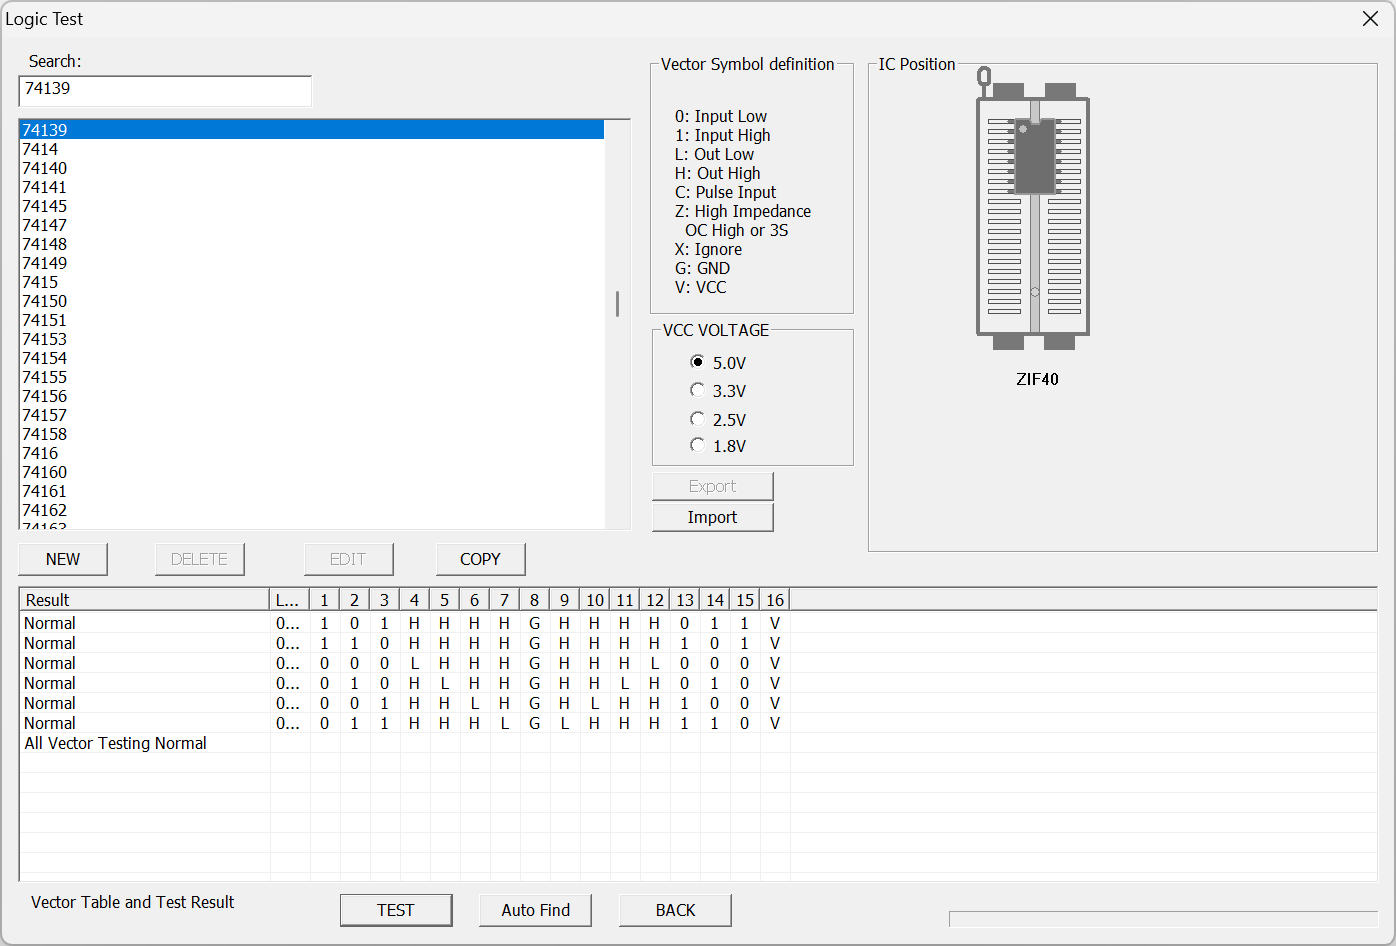Image resolution: width=1396 pixels, height=946 pixels.
Task: Select 74150 in the chip list
Action: pyautogui.click(x=312, y=301)
